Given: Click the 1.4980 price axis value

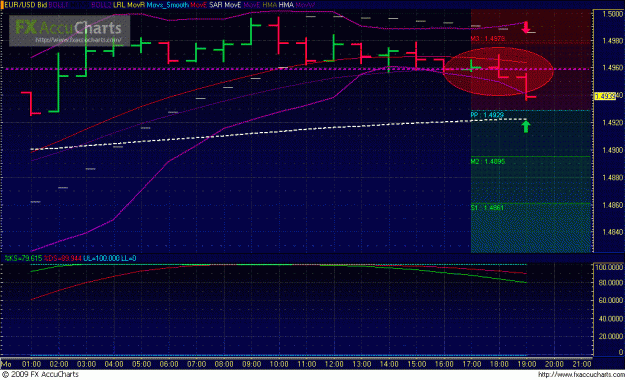Looking at the screenshot, I should [x=613, y=41].
